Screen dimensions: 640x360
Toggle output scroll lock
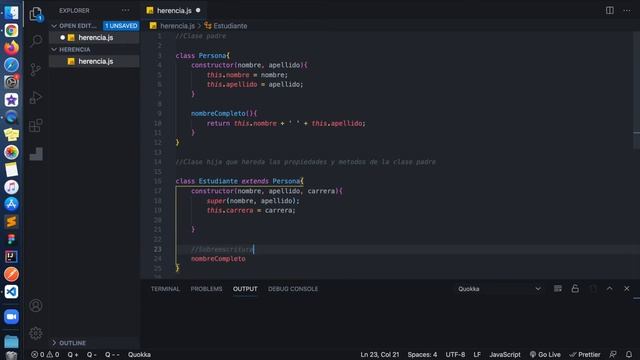pos(575,289)
